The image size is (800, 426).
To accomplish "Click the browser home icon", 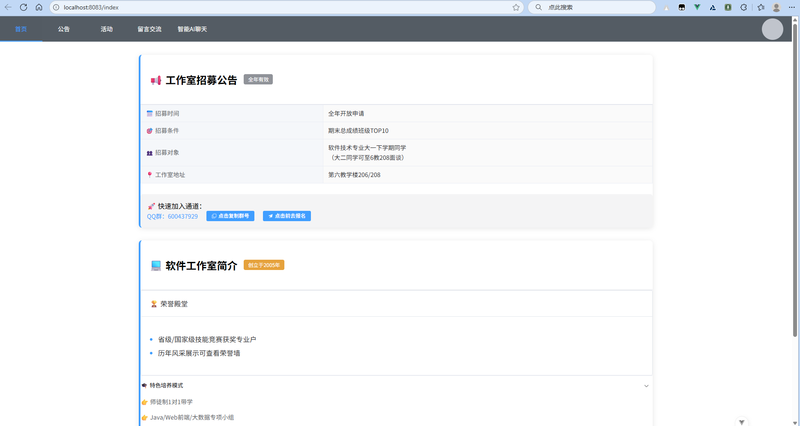I will [x=38, y=7].
